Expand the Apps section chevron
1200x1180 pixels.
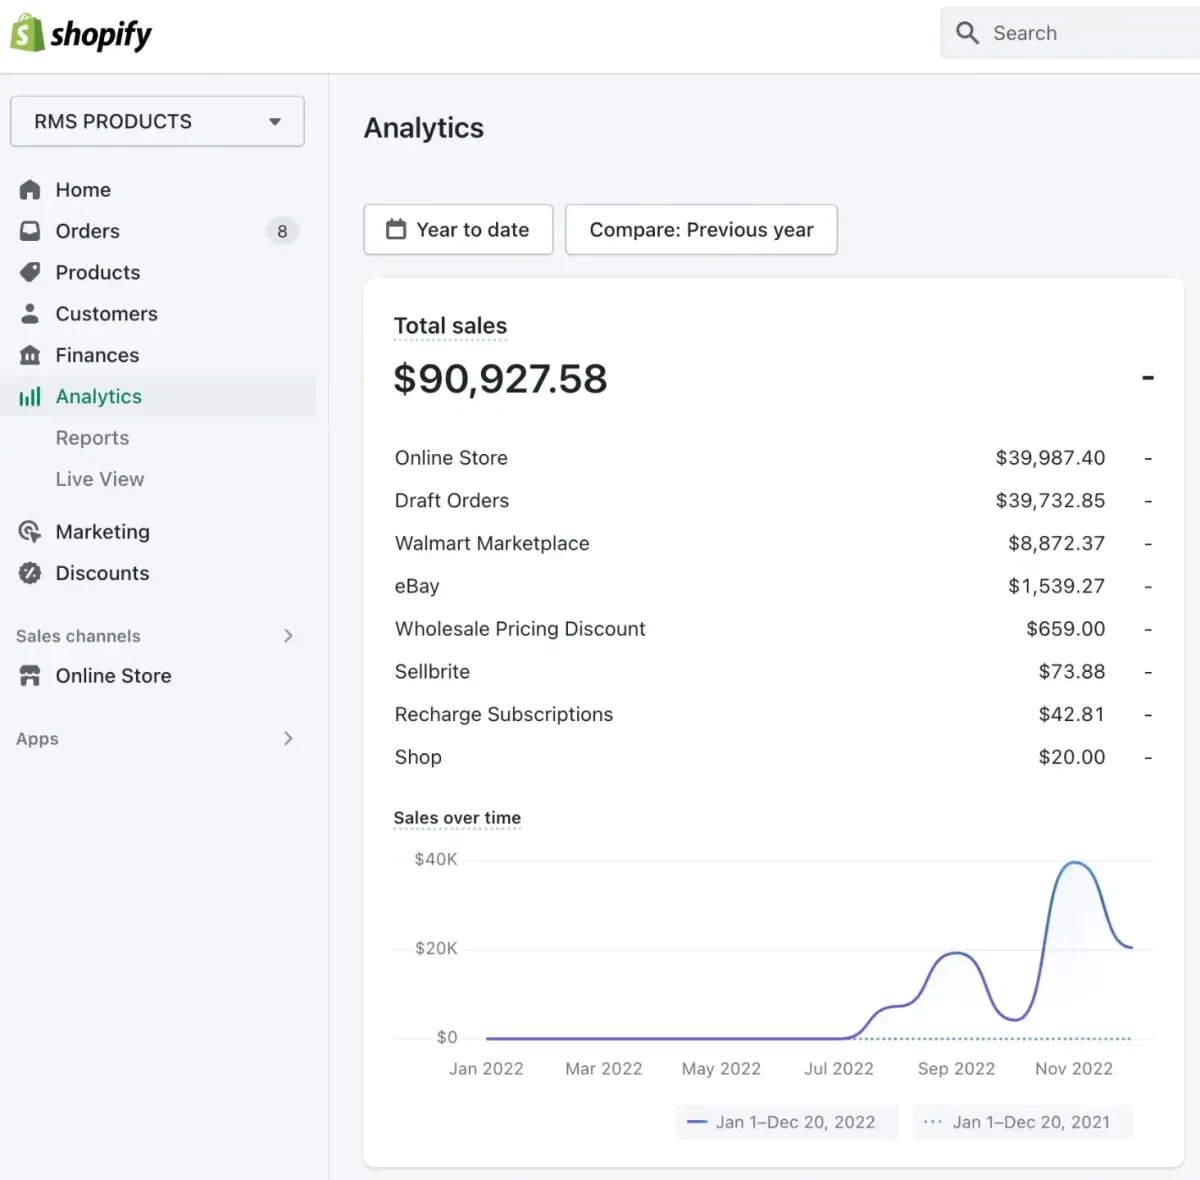coord(288,739)
